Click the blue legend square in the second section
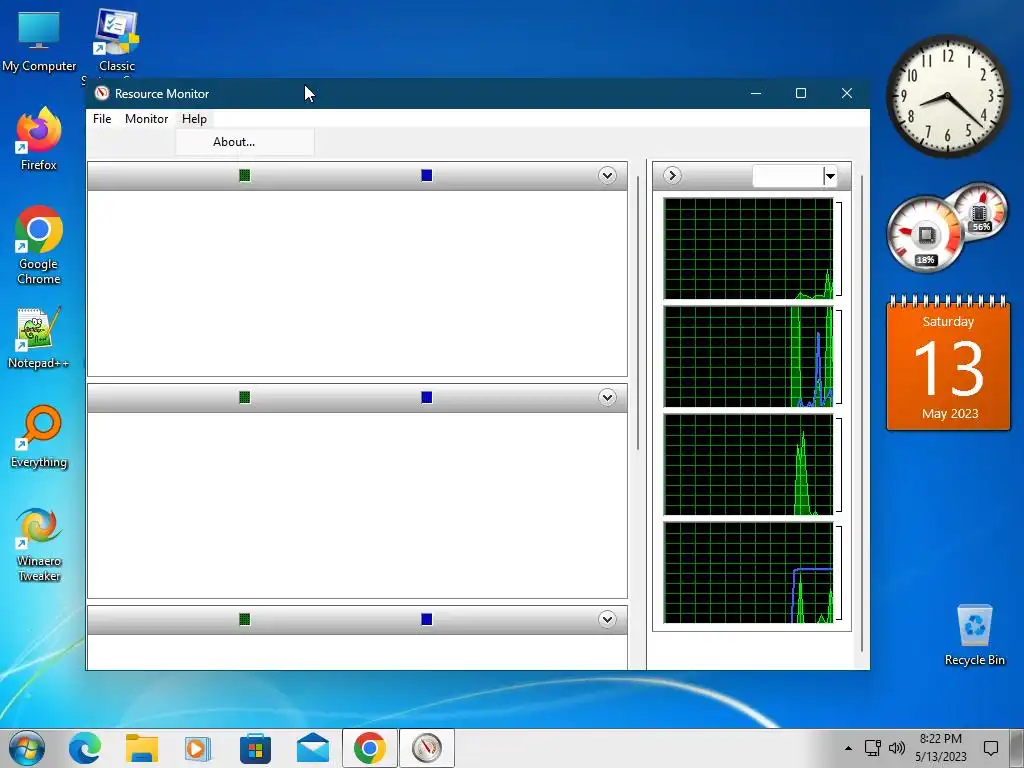Screen dimensions: 1024x768 point(426,398)
